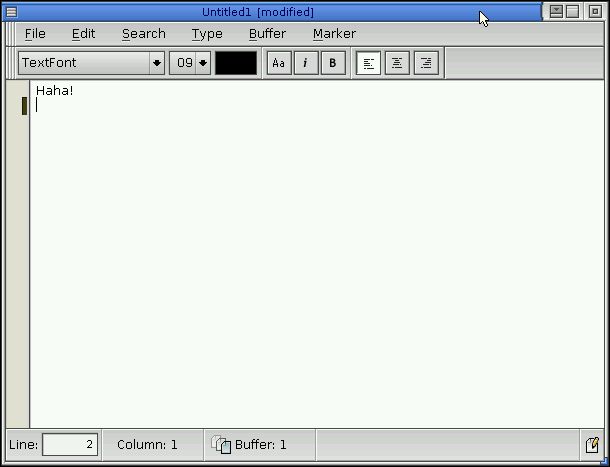Click the Line number input field
Viewport: 610px width, 467px height.
[x=70, y=445]
